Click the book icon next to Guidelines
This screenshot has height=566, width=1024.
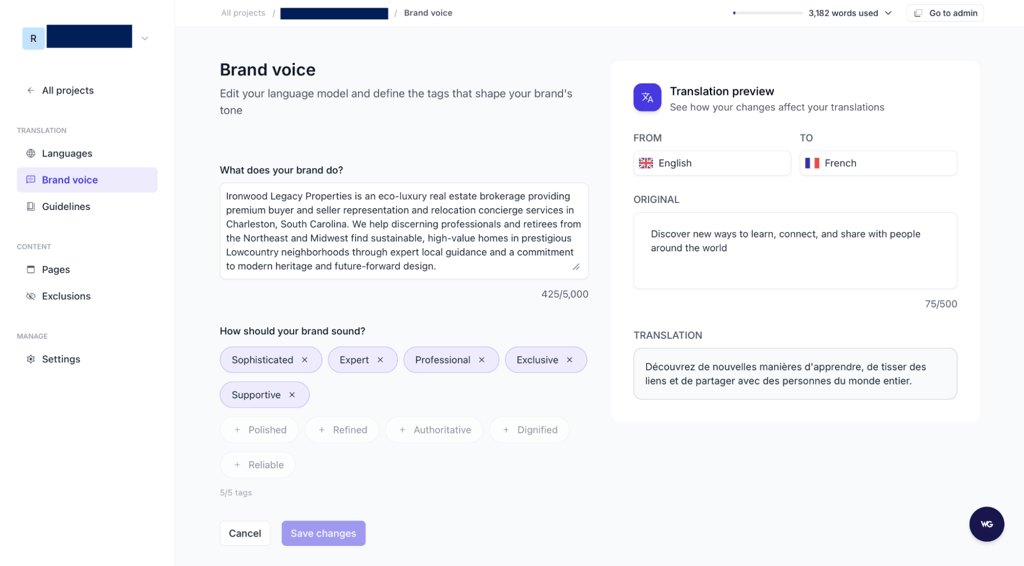[31, 206]
